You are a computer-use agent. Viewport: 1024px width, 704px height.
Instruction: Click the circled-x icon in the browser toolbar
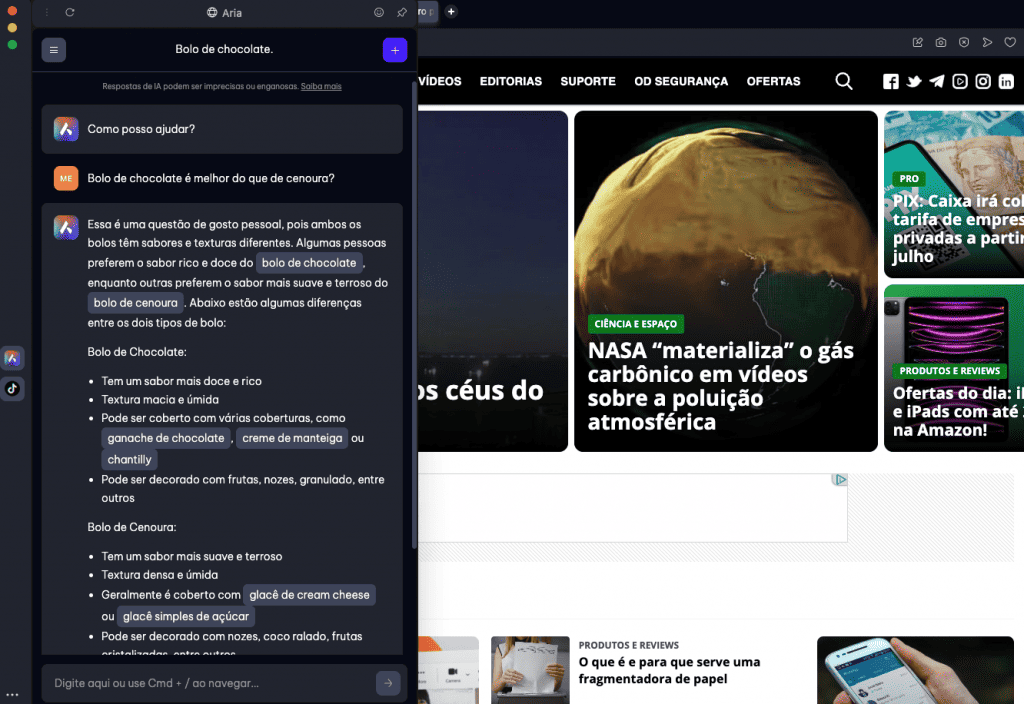pos(964,42)
